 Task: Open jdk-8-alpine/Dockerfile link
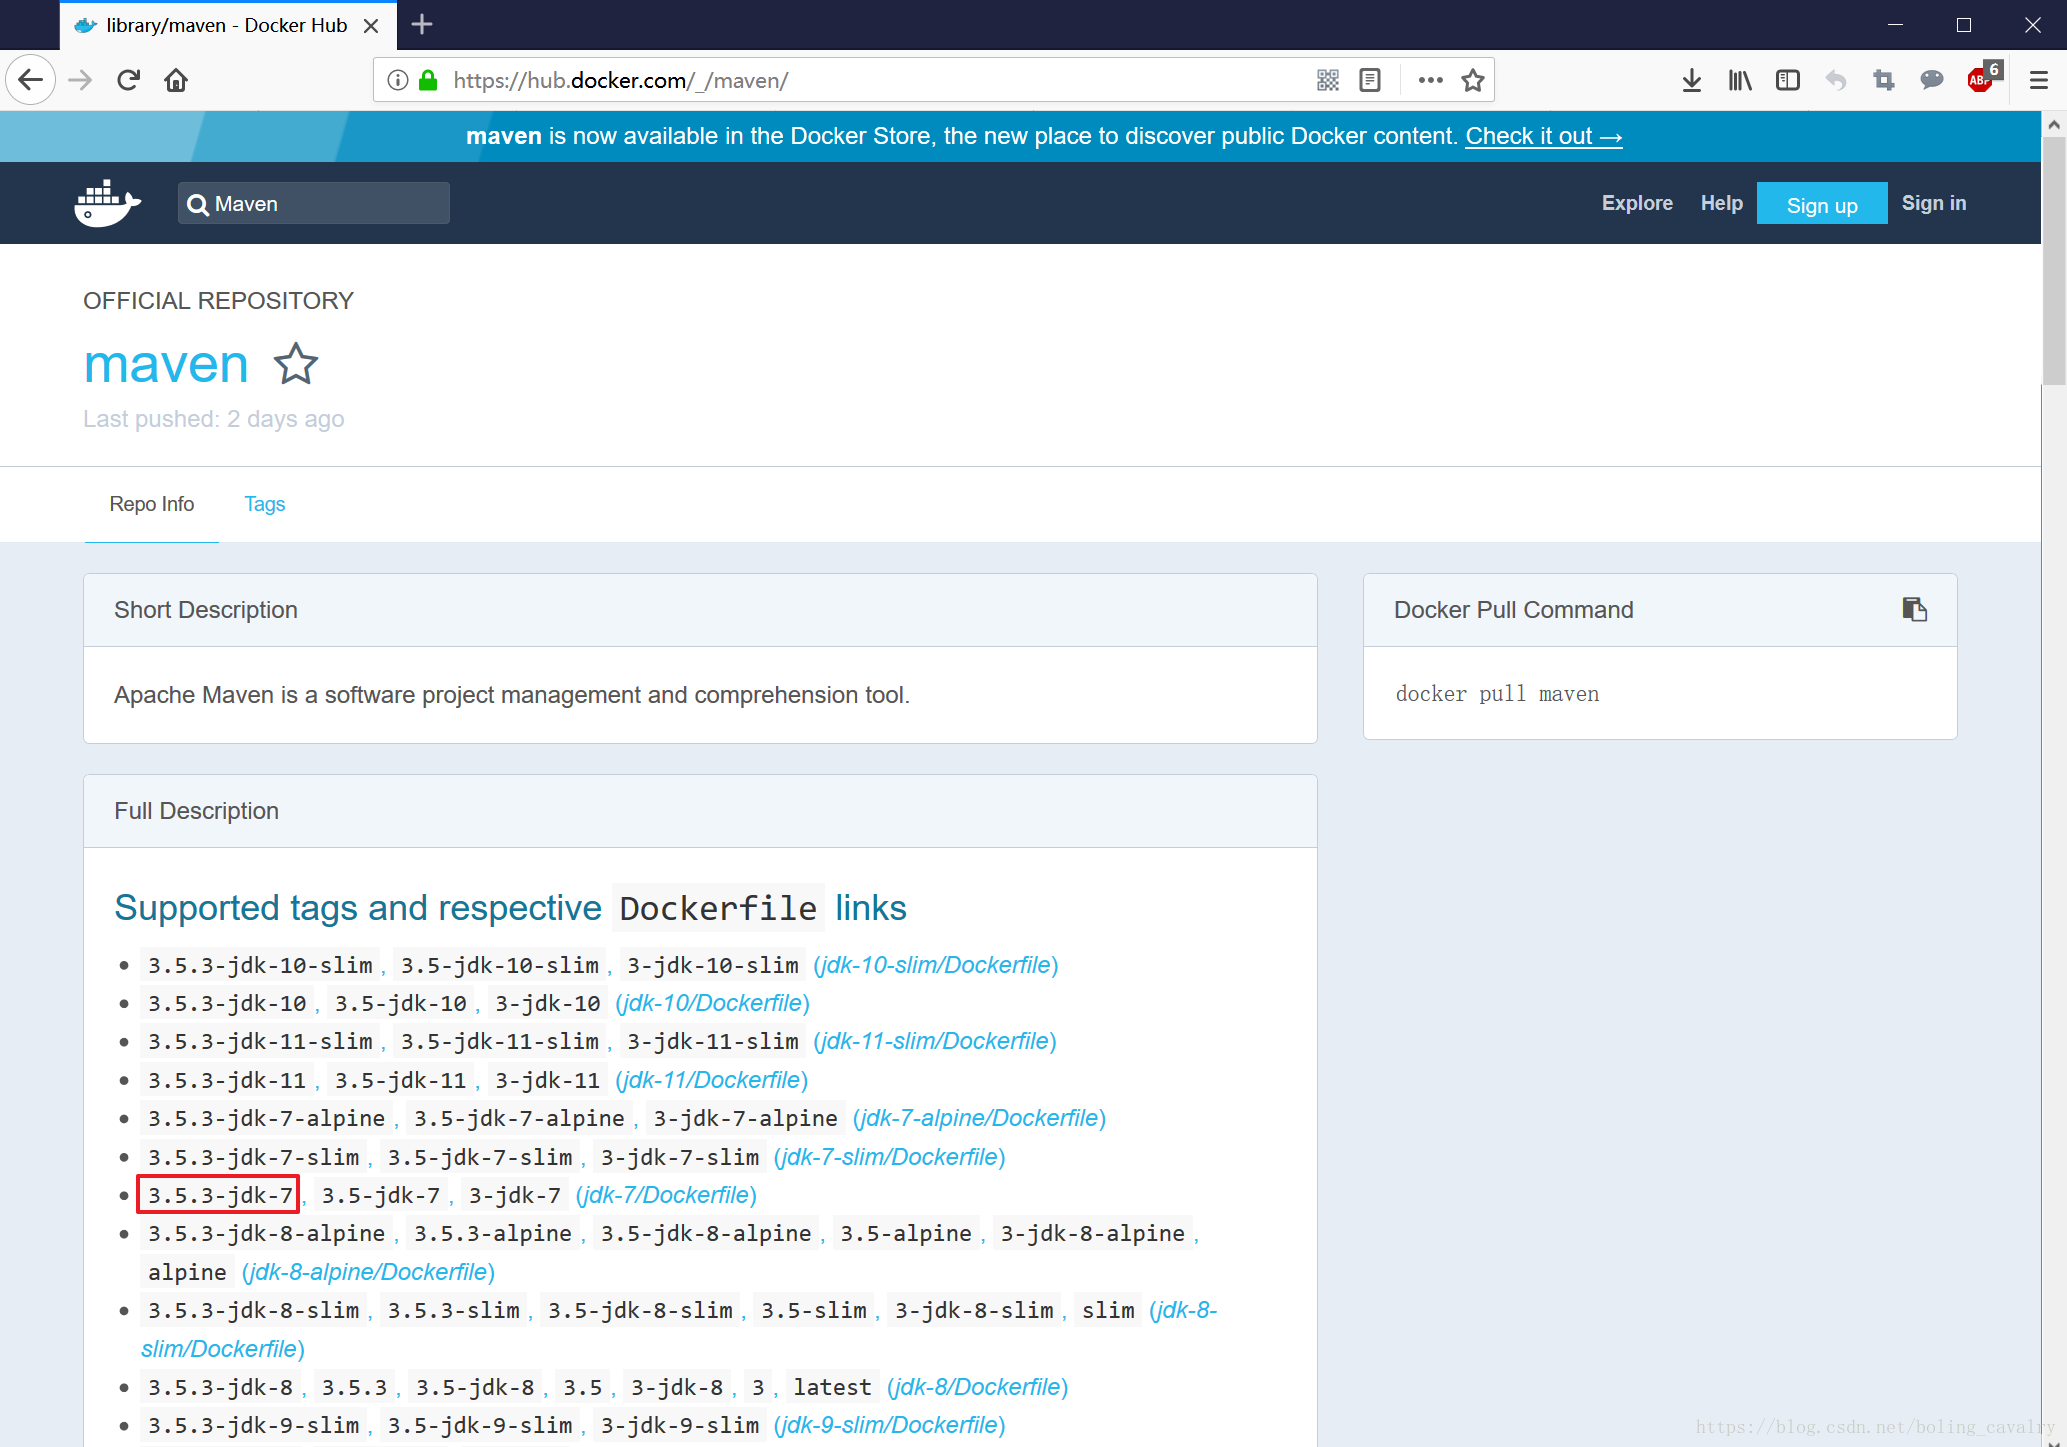[x=369, y=1272]
